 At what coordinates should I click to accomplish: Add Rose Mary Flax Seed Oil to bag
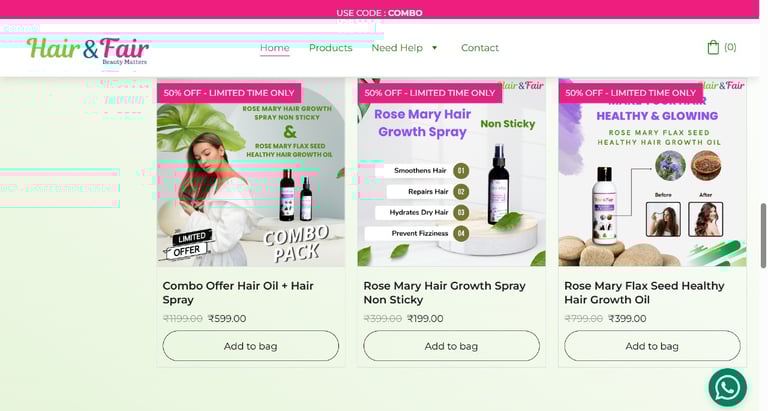(x=652, y=346)
